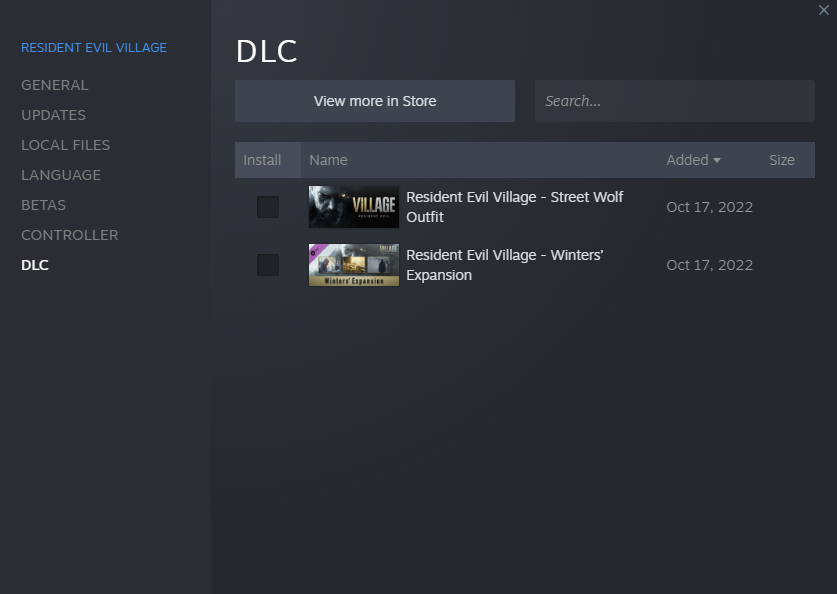837x594 pixels.
Task: Enable install checkbox for Winters' Expansion
Action: [x=268, y=265]
